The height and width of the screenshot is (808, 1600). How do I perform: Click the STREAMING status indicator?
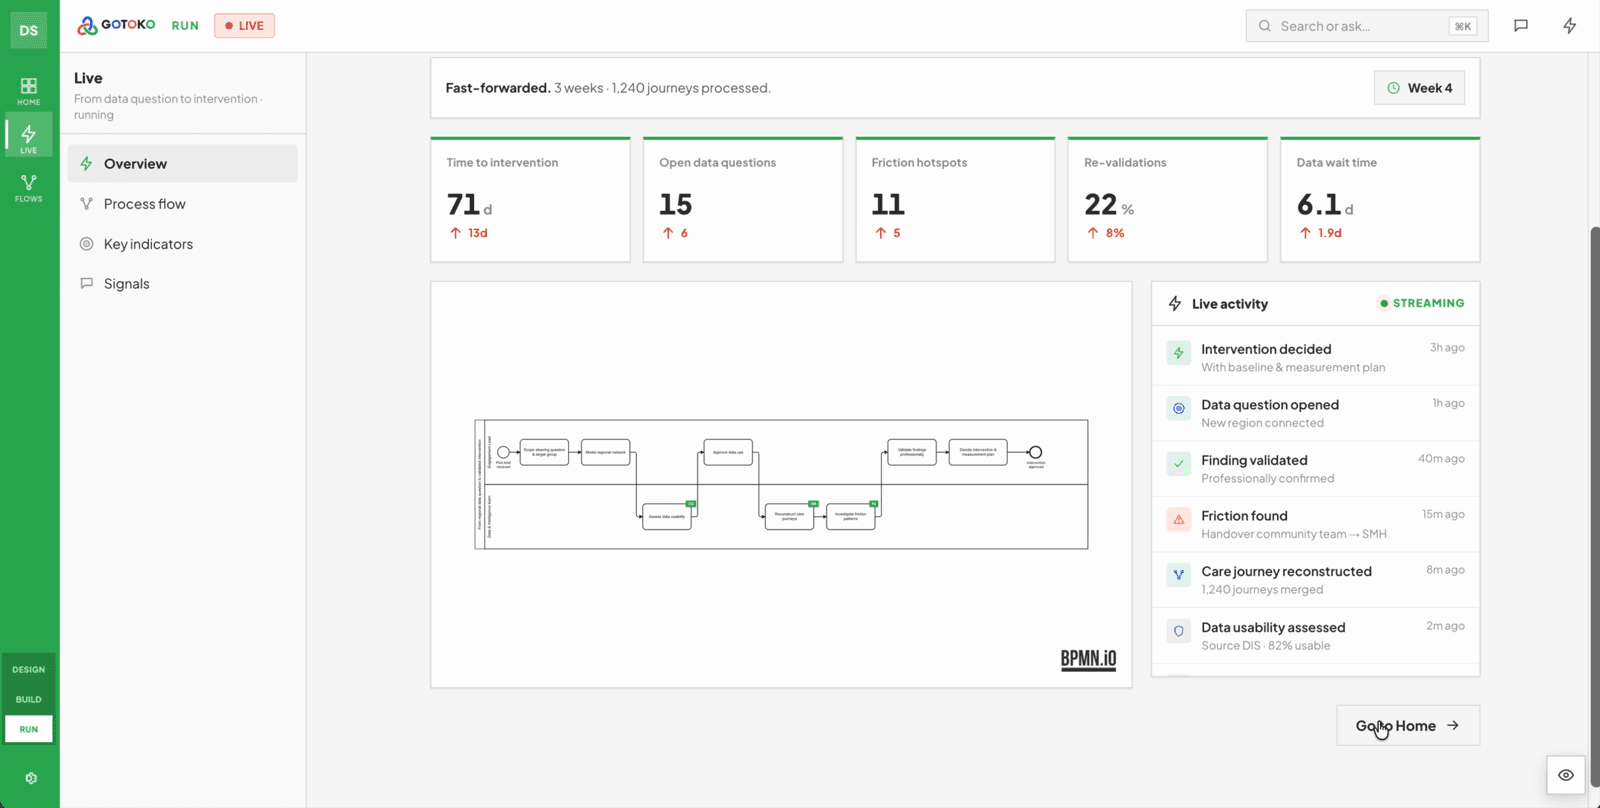1421,303
